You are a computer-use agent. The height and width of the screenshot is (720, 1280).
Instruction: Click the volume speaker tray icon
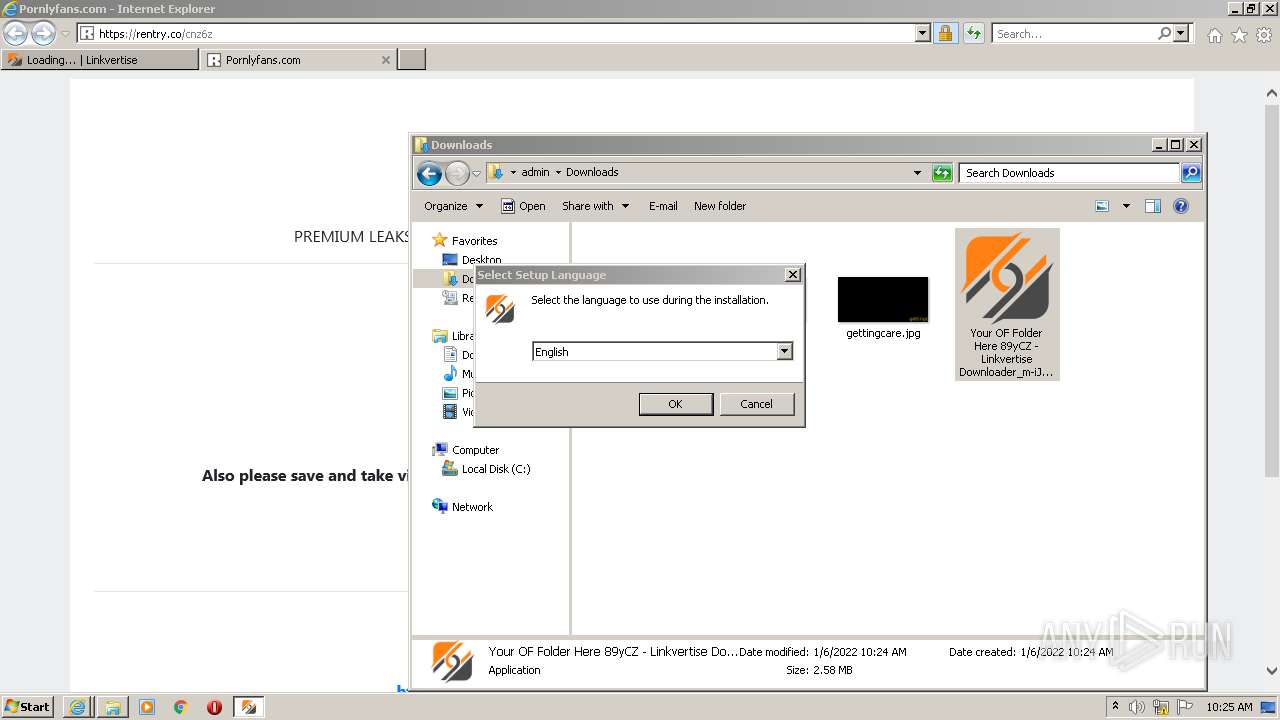(x=1137, y=707)
